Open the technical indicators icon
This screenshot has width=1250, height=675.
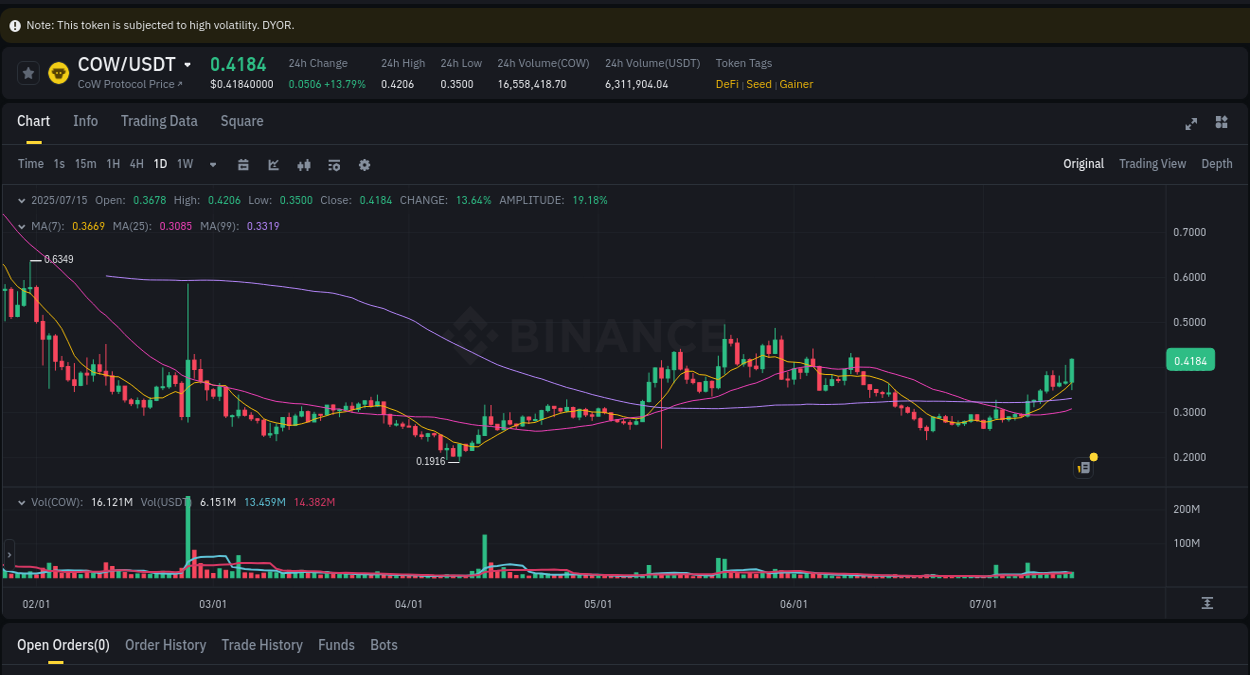pos(333,164)
